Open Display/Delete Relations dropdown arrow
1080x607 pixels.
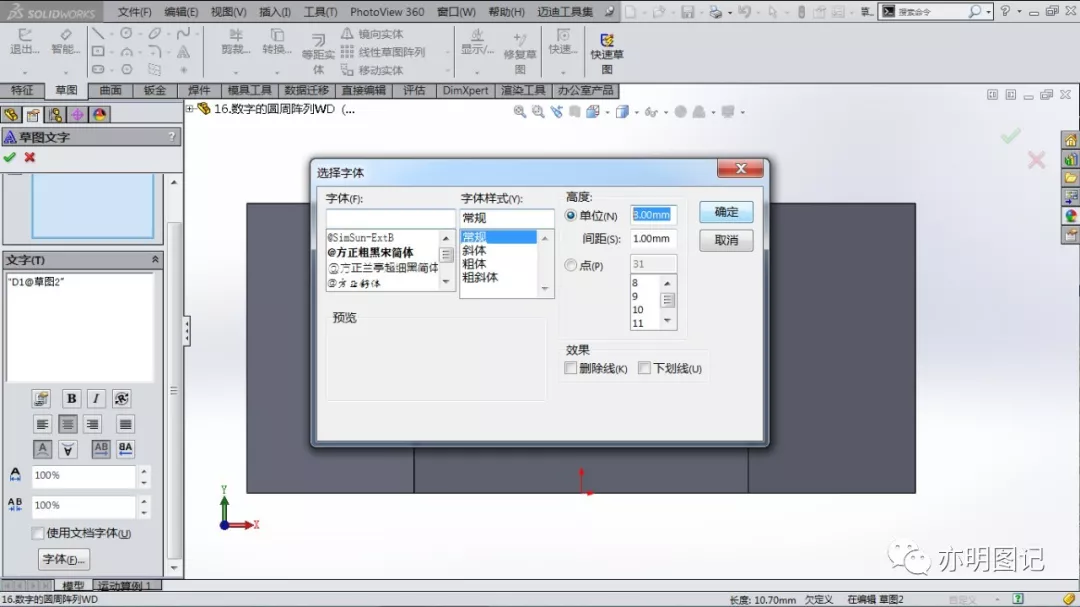[477, 72]
